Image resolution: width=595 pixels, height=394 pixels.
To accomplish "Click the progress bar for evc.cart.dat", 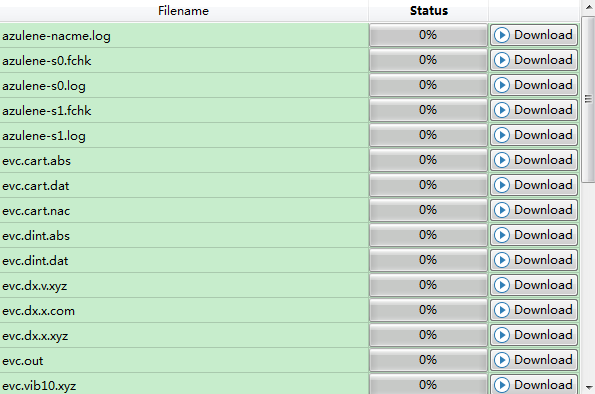I will coord(428,185).
